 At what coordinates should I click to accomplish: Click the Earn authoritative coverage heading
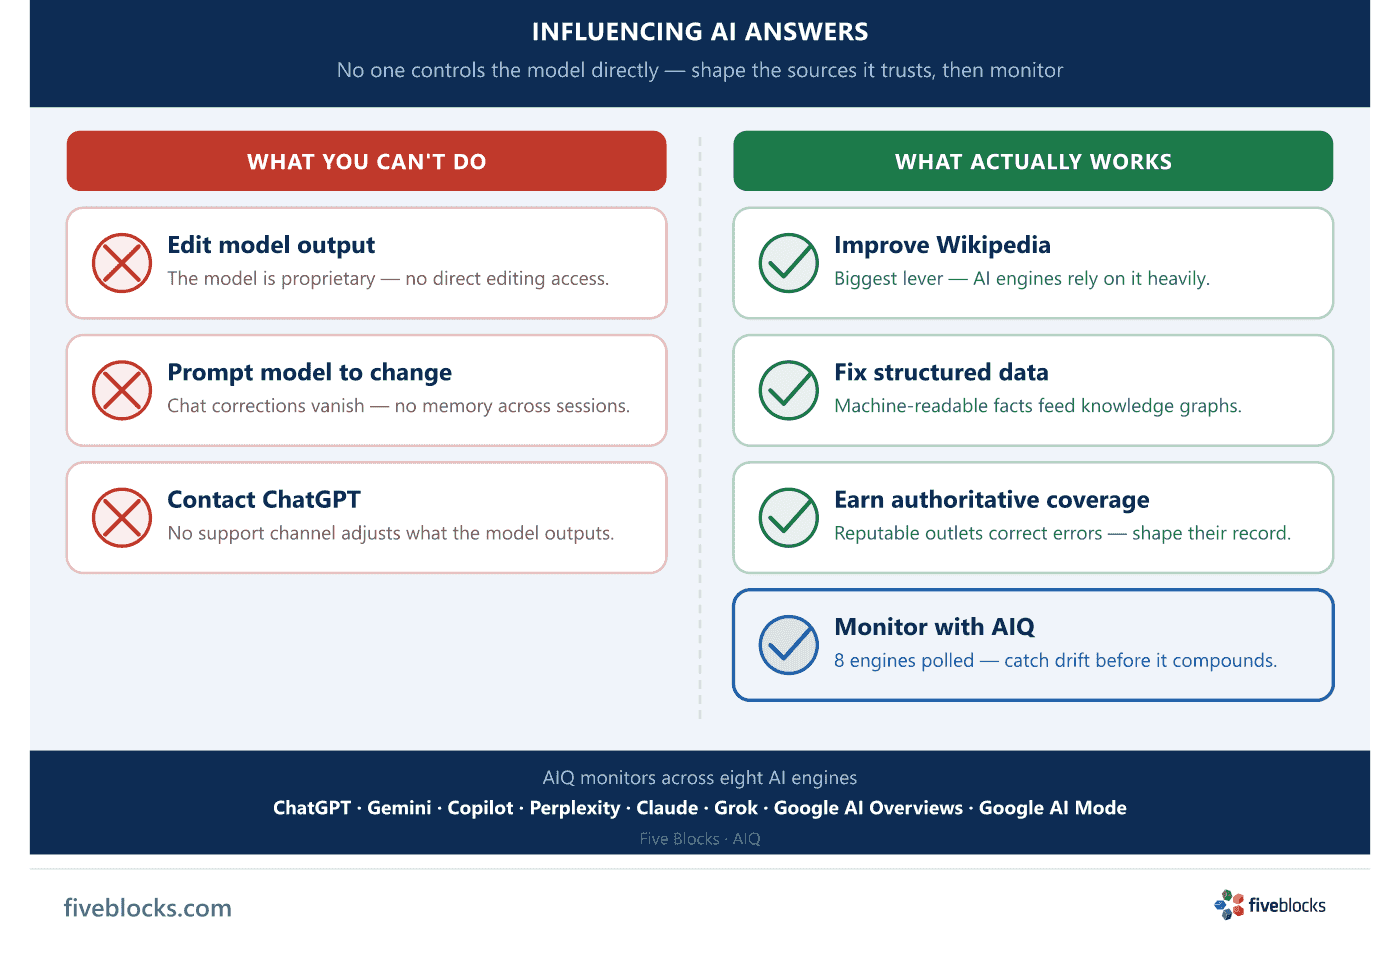(992, 499)
